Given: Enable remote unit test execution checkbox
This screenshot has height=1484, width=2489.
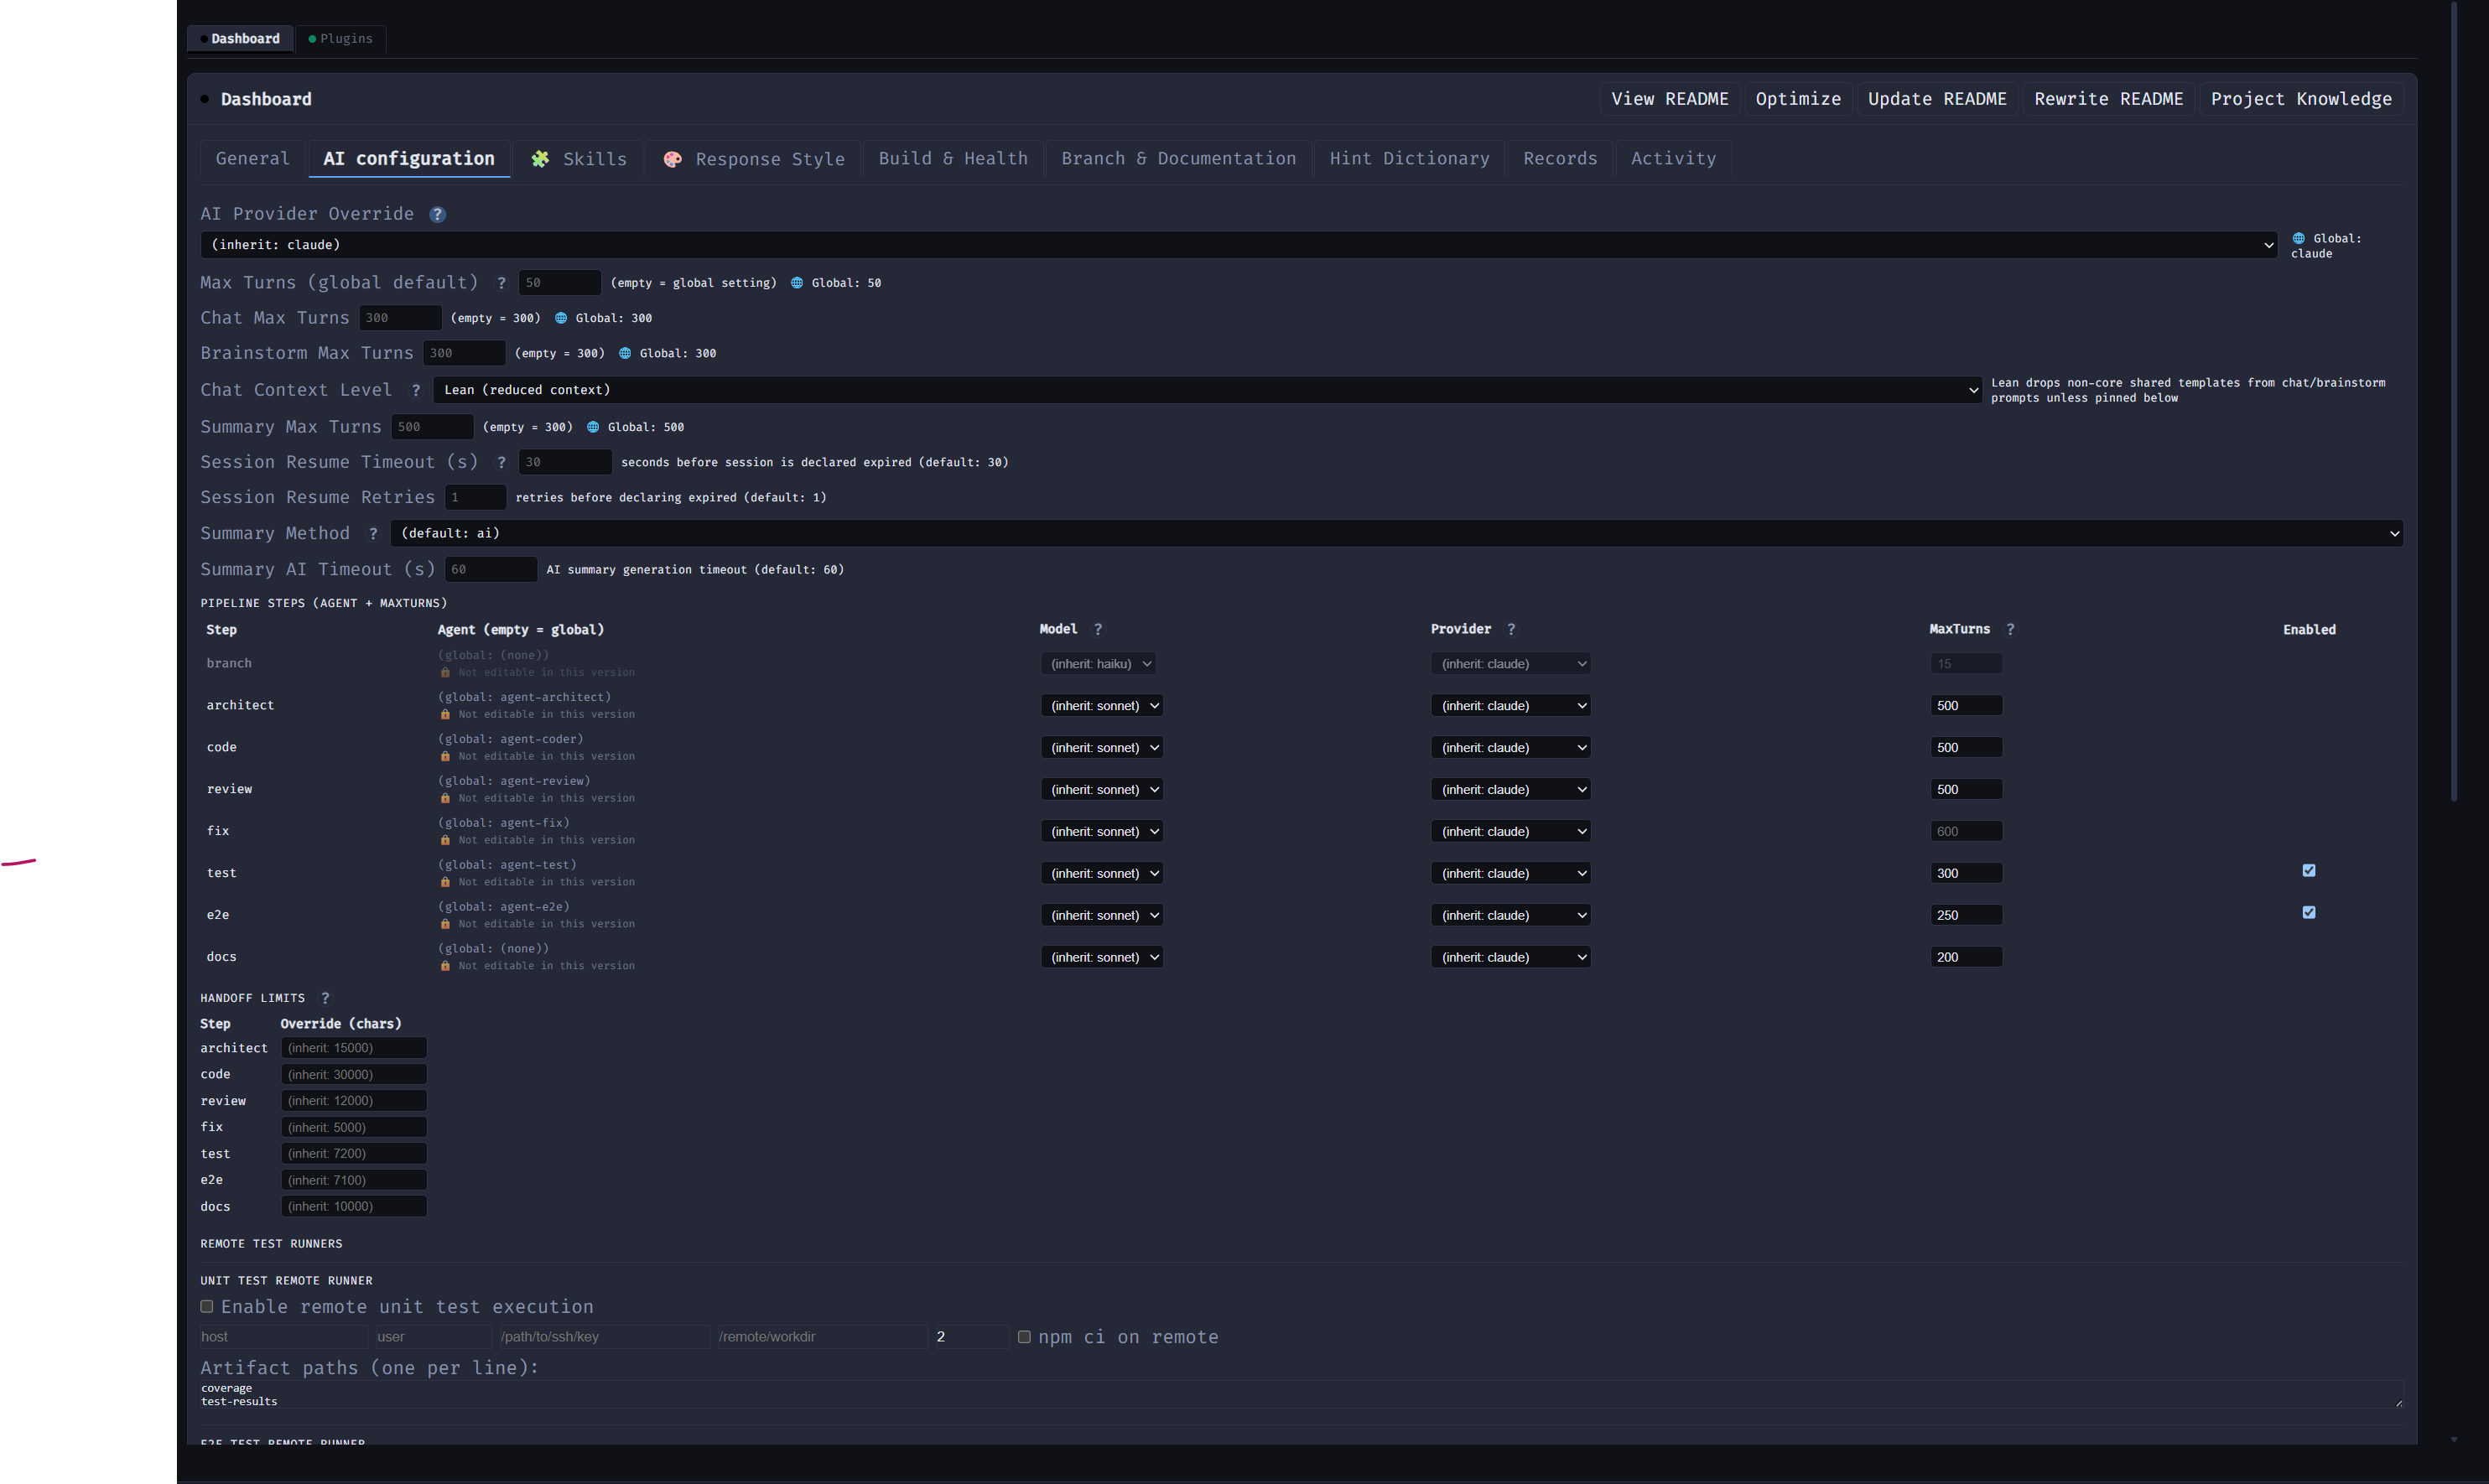Looking at the screenshot, I should click(x=207, y=1306).
